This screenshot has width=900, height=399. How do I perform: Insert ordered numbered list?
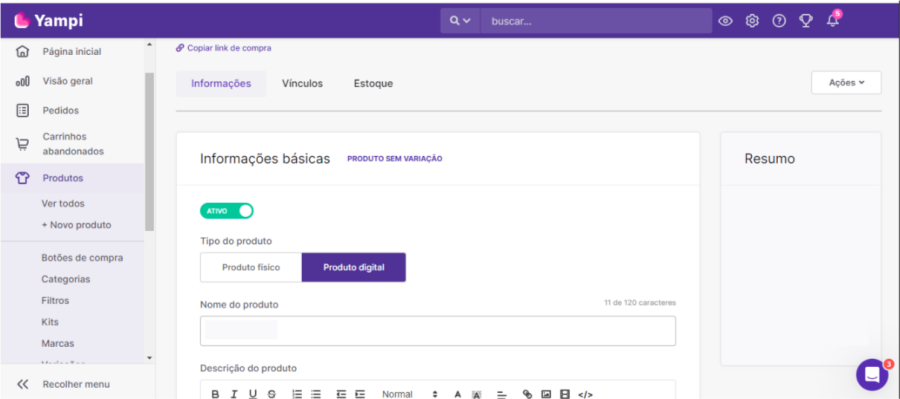coord(297,394)
